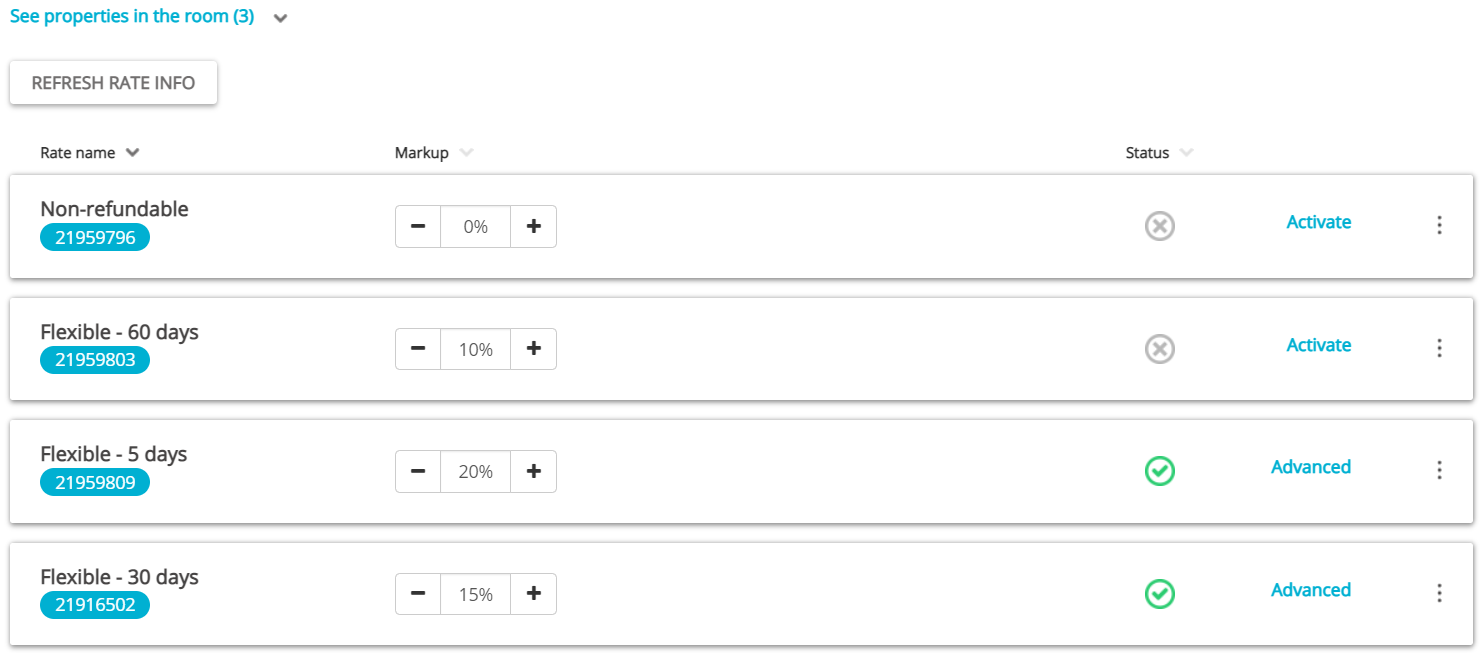Toggle active status checkmark for Flexible - 5 days
The height and width of the screenshot is (653, 1481).
coord(1160,471)
